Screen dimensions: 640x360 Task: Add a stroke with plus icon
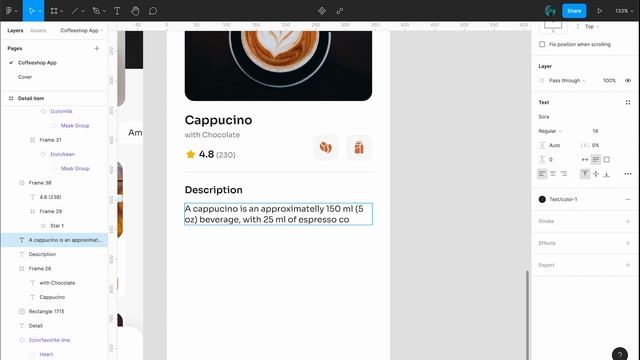(628, 221)
